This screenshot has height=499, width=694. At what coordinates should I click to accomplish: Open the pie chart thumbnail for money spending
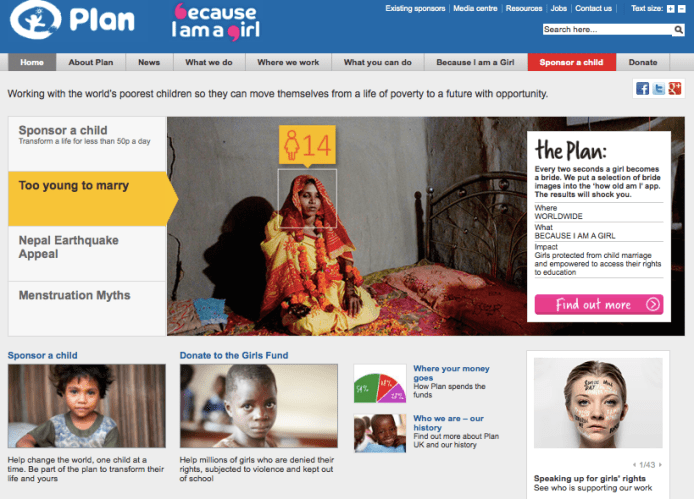(x=380, y=383)
